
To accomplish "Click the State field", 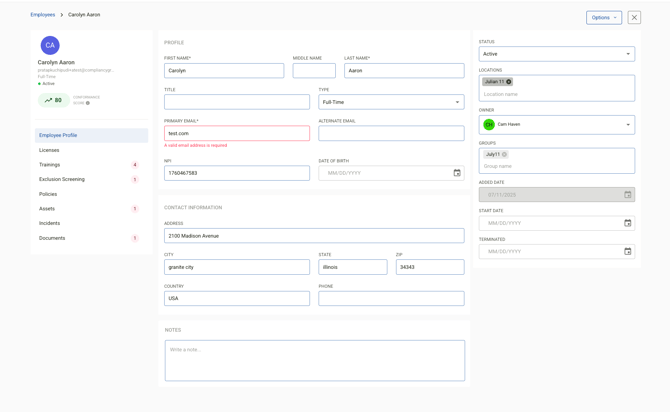I will point(353,267).
